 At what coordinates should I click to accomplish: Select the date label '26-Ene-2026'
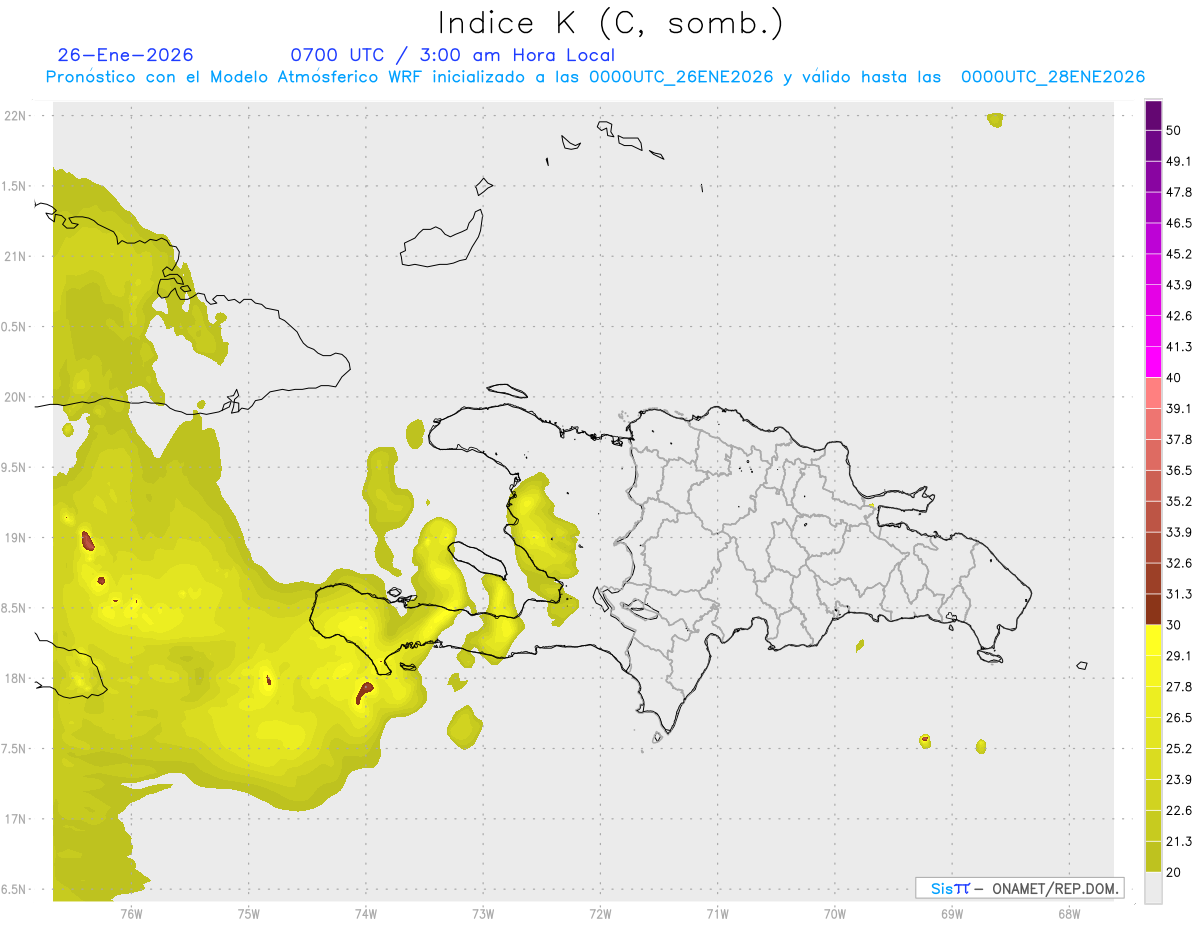125,55
